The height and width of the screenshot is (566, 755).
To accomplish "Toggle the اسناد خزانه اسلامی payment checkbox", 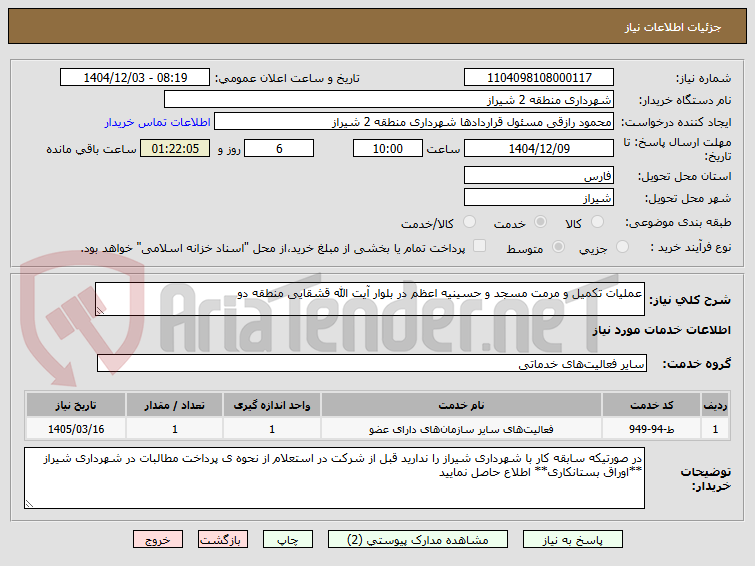I will click(x=480, y=246).
